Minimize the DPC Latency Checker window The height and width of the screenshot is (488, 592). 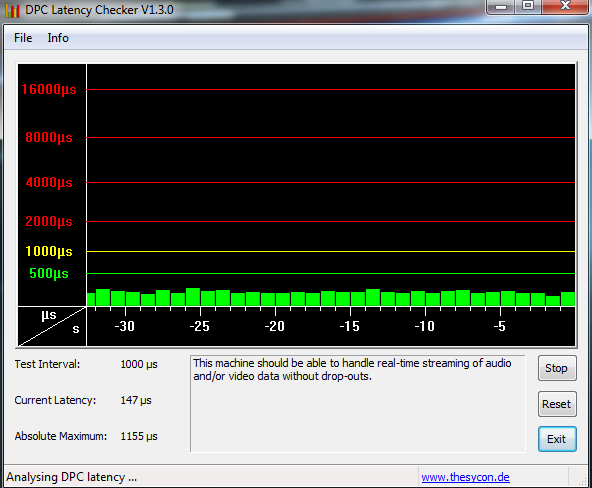tap(501, 6)
